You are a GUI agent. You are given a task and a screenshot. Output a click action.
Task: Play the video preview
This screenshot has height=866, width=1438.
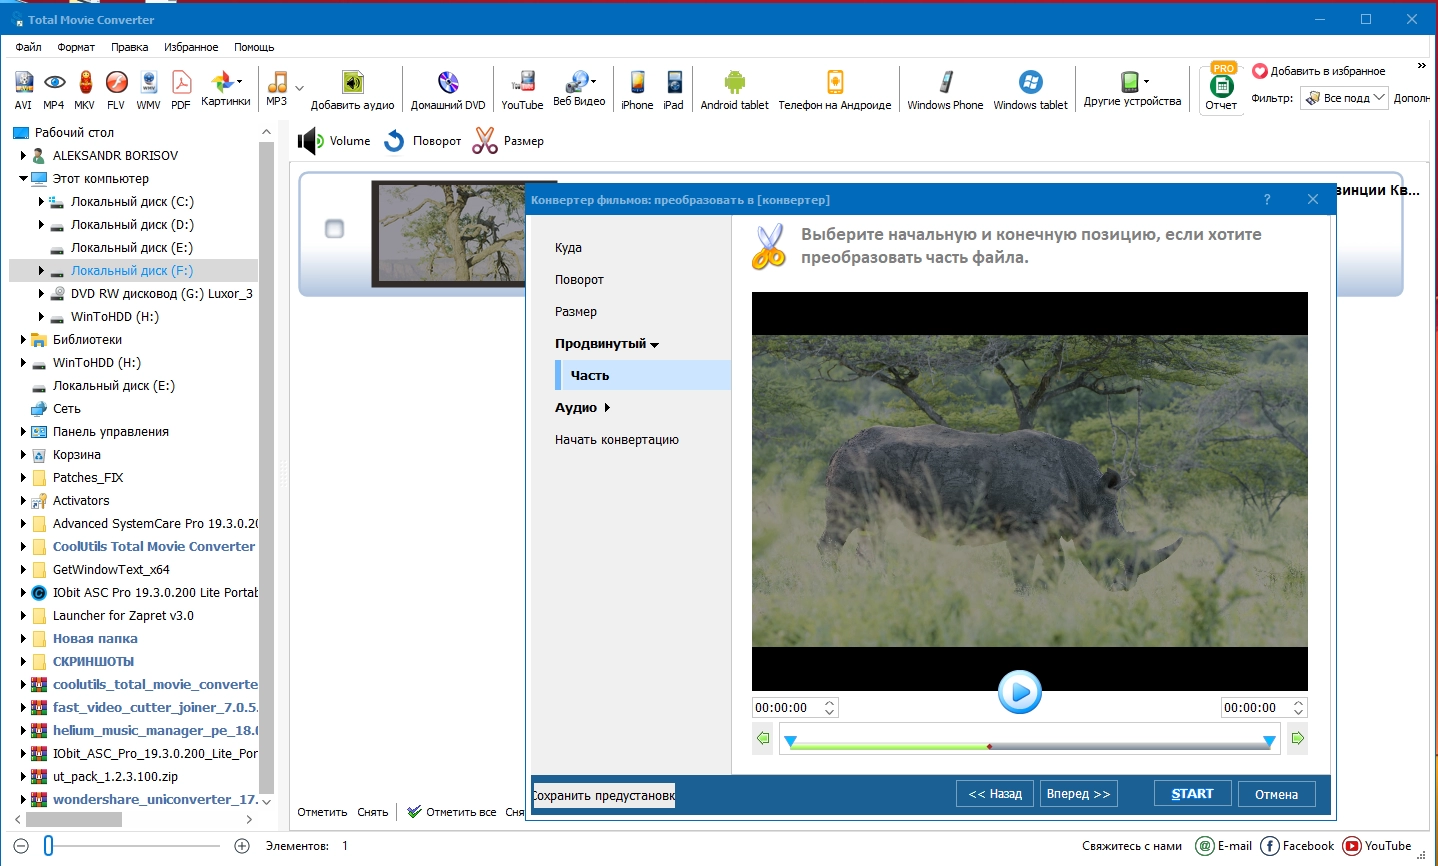pos(1020,692)
